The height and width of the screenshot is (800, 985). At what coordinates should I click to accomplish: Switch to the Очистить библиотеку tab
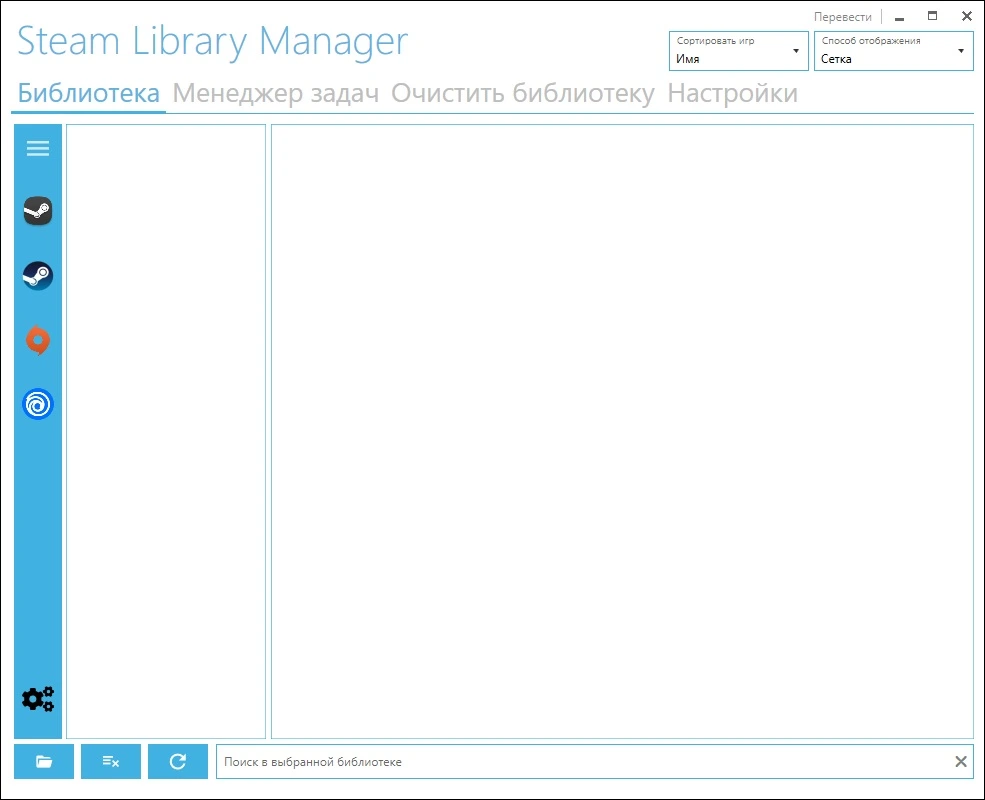[523, 94]
